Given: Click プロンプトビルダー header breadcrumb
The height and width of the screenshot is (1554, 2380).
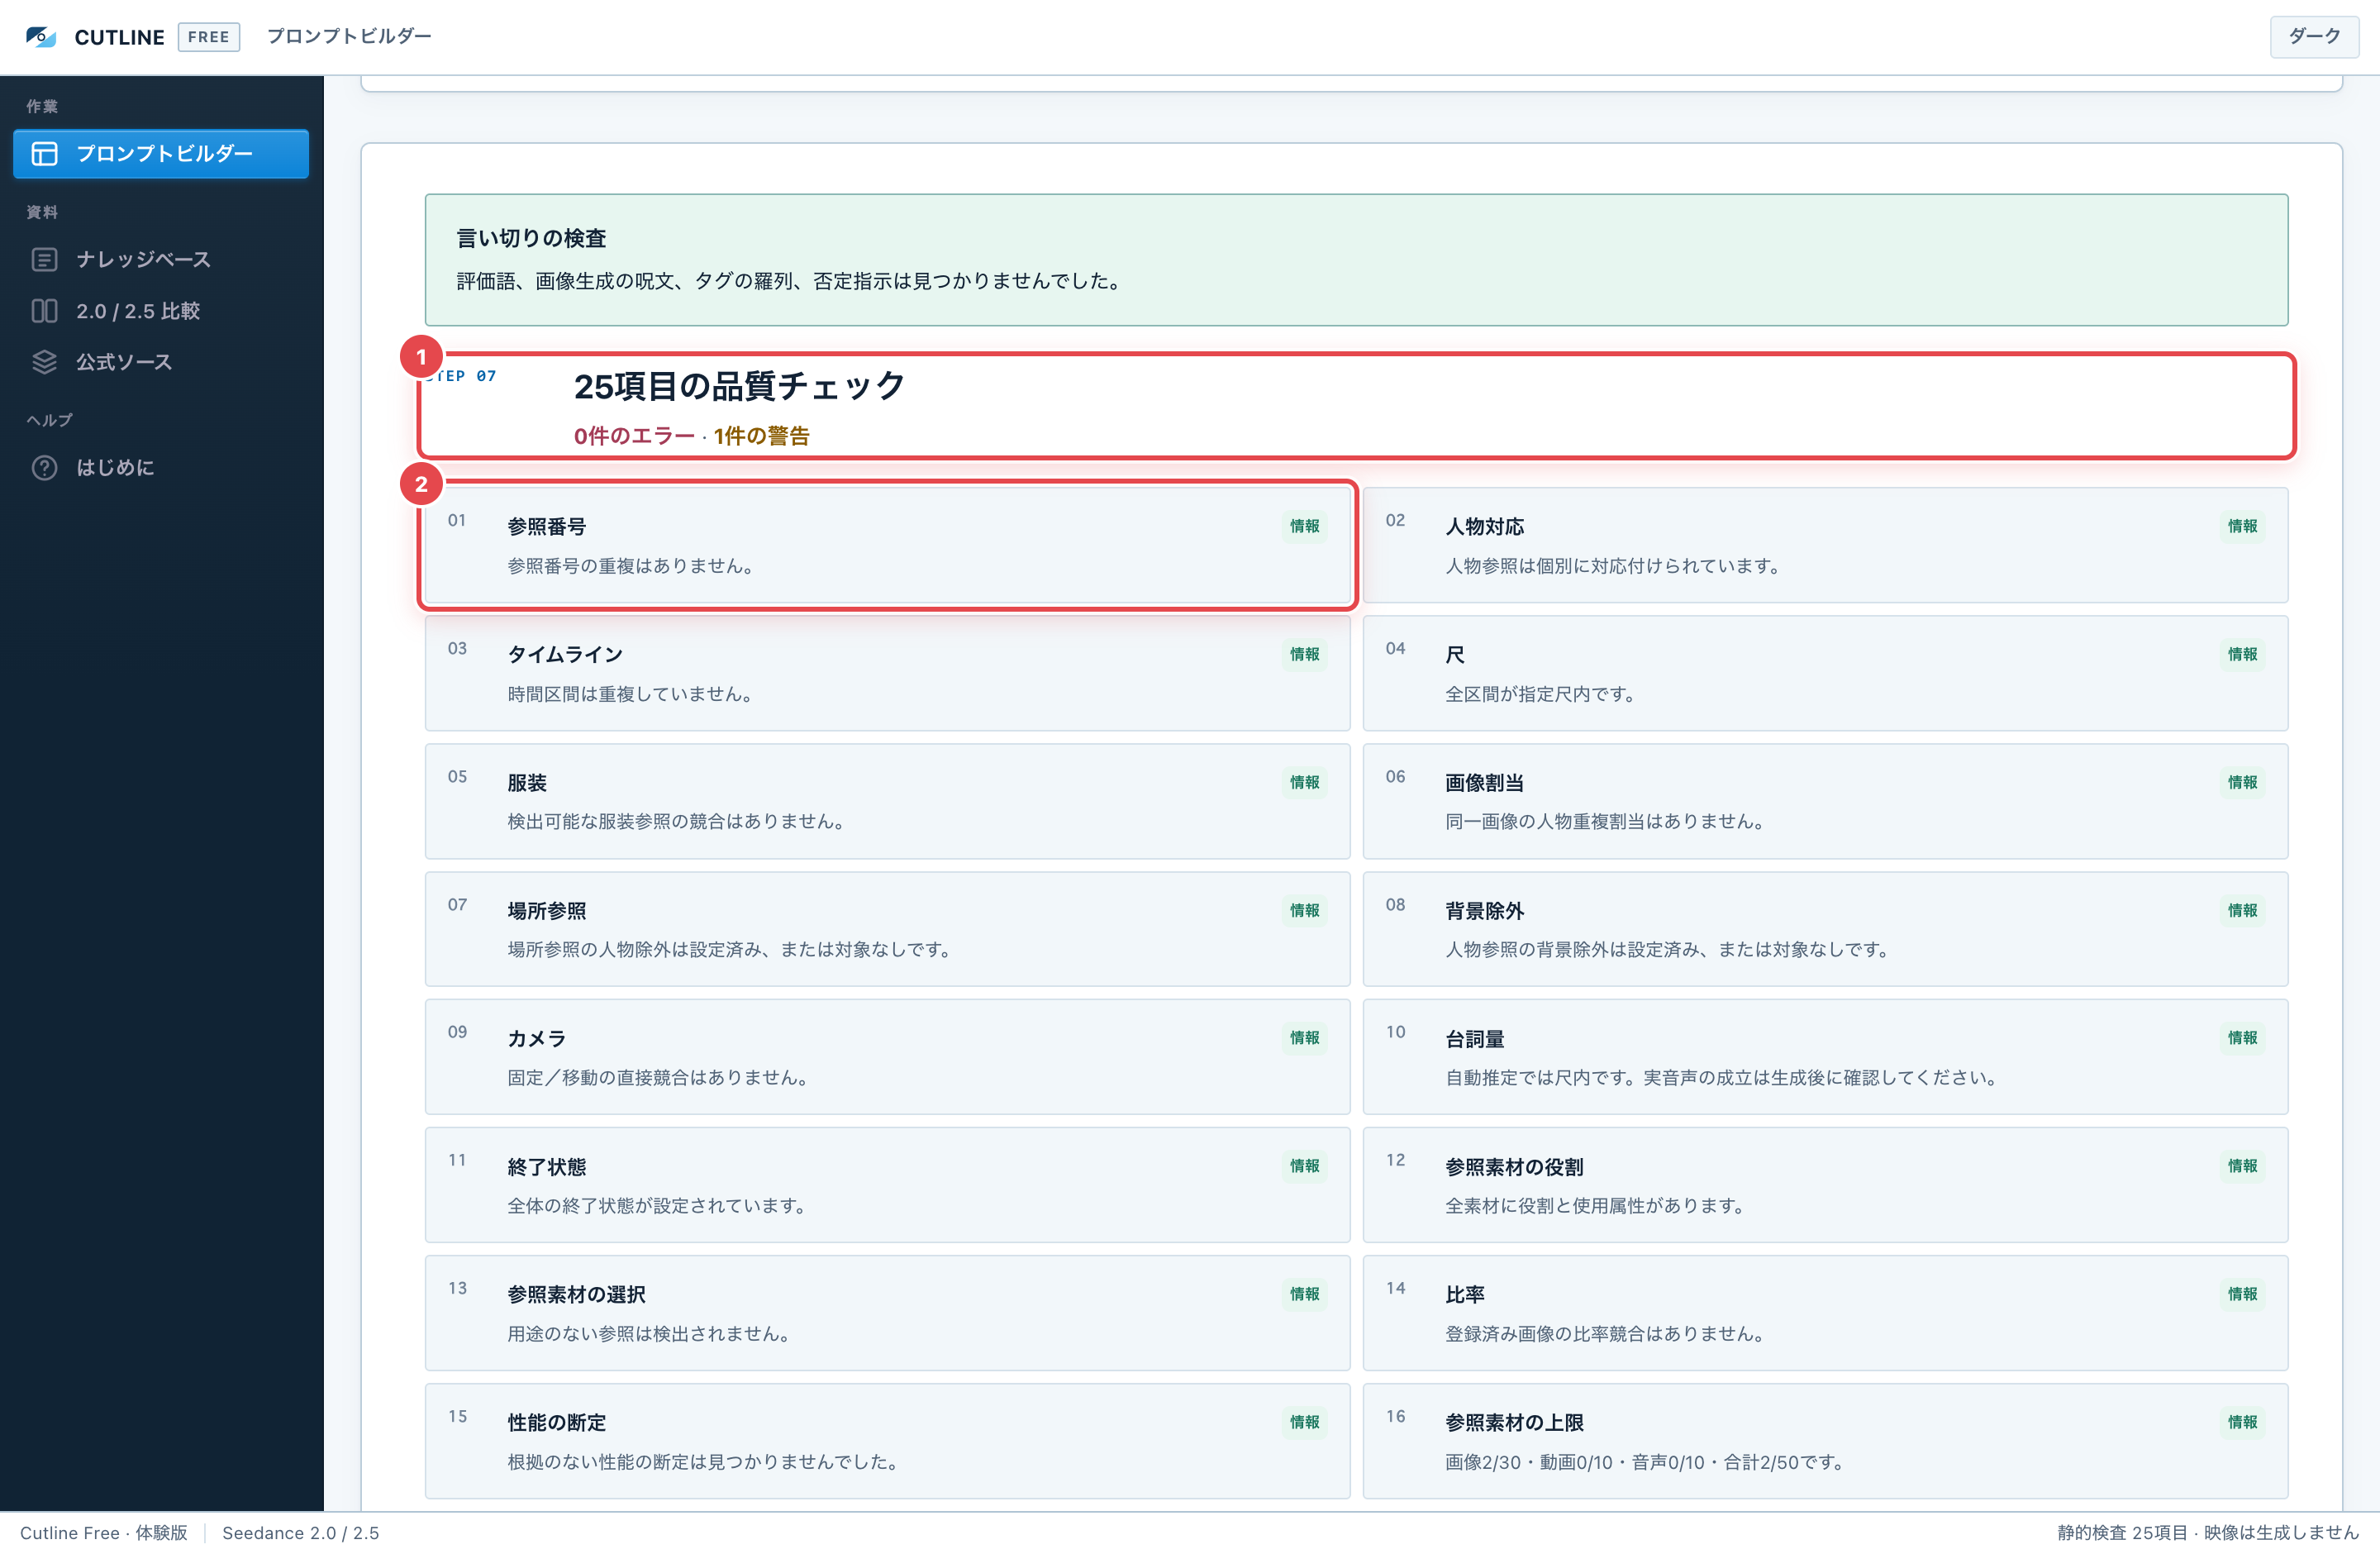Looking at the screenshot, I should pos(349,36).
